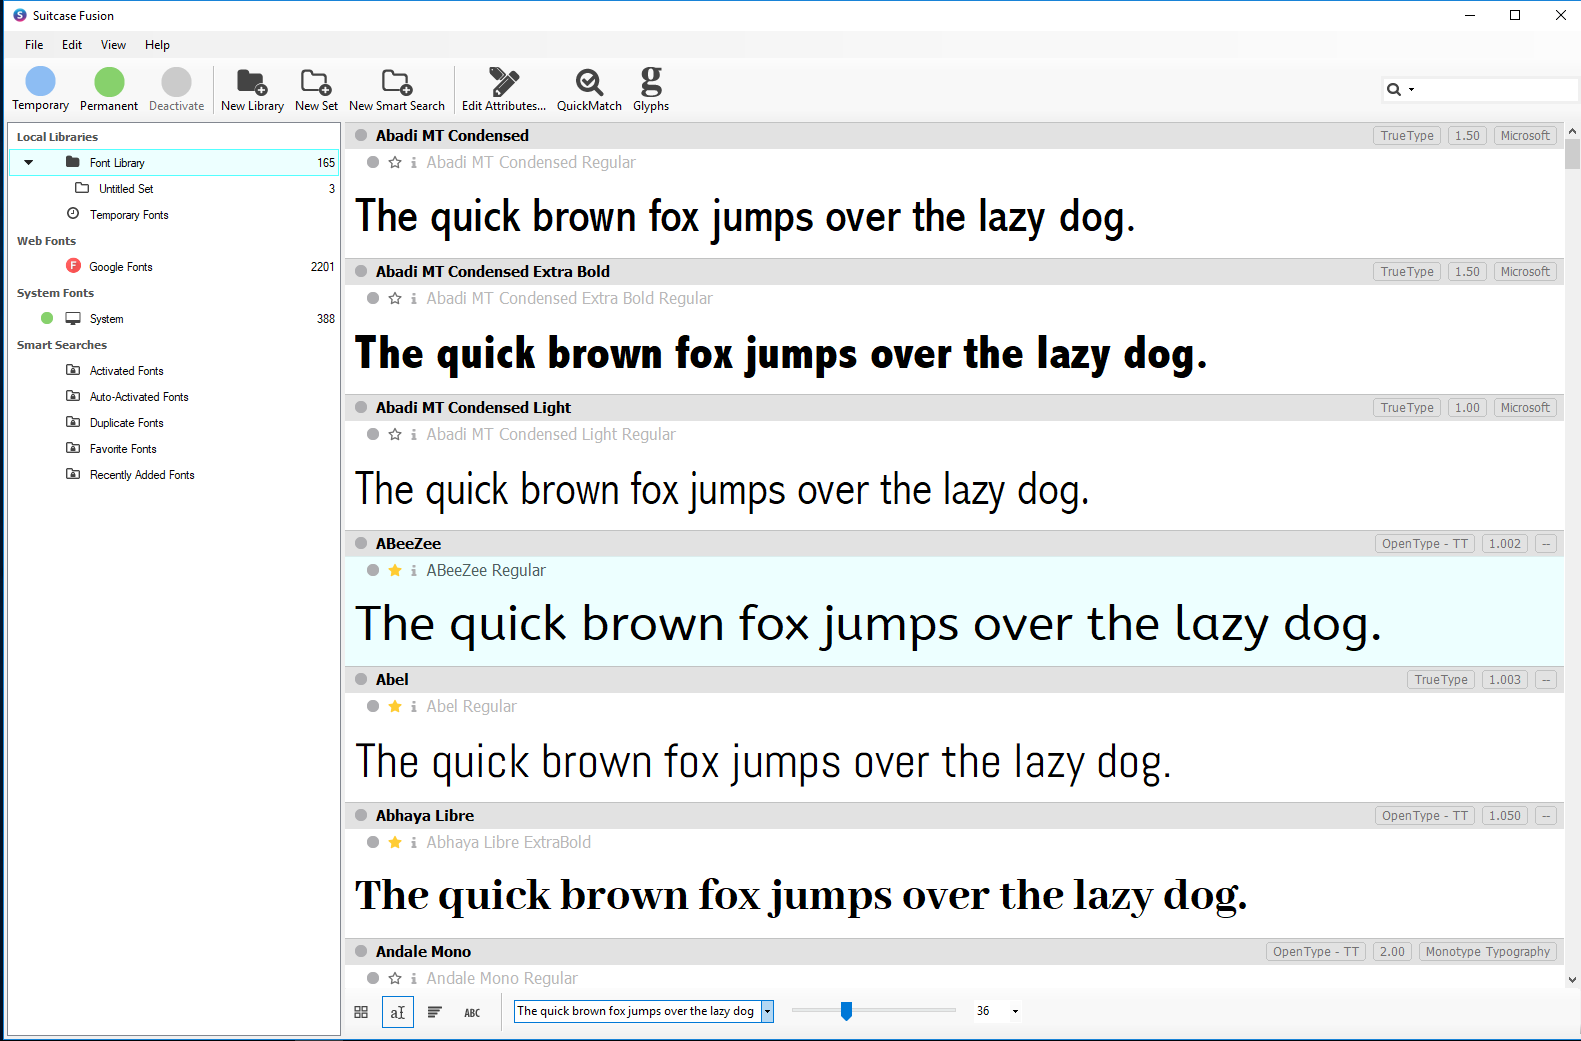Screen dimensions: 1581x1041
Task: Open search options dropdown arrow
Action: tap(1411, 90)
